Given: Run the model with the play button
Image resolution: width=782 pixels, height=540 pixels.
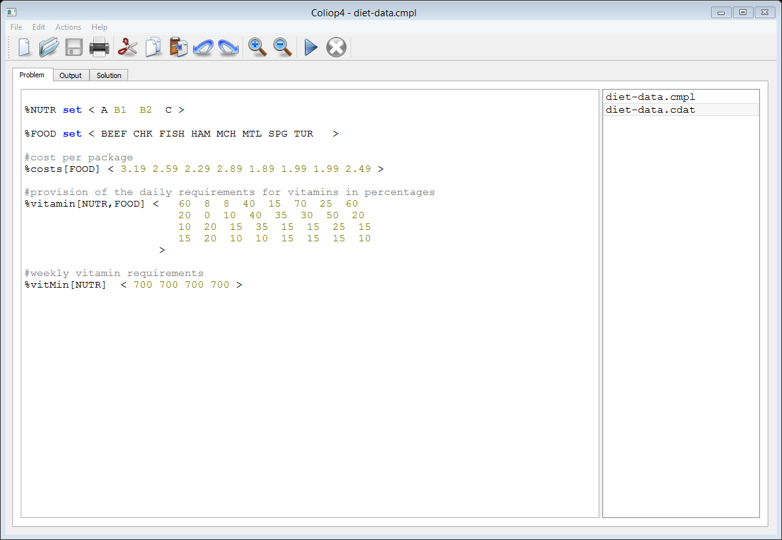Looking at the screenshot, I should pyautogui.click(x=311, y=47).
